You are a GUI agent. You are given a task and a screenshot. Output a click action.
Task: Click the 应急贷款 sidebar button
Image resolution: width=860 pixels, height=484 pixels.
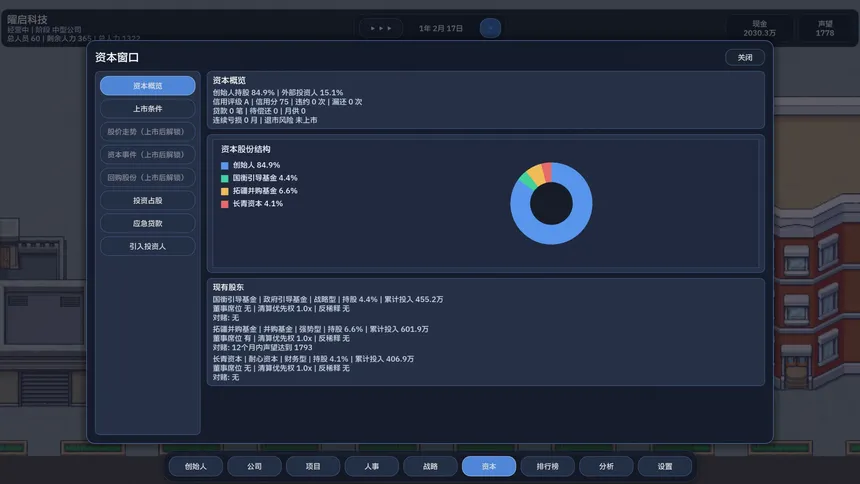148,224
